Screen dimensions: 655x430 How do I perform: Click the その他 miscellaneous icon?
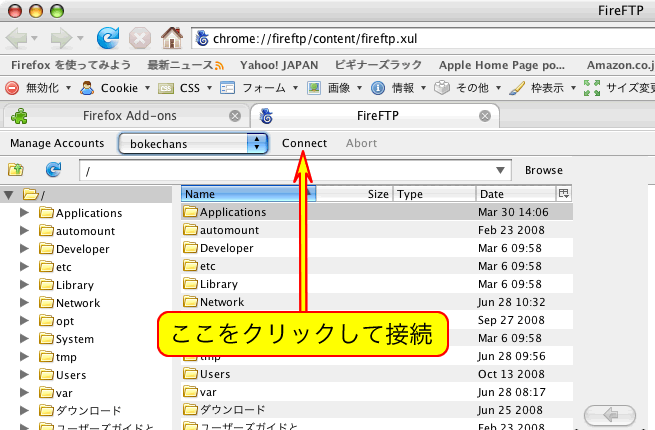tap(442, 88)
